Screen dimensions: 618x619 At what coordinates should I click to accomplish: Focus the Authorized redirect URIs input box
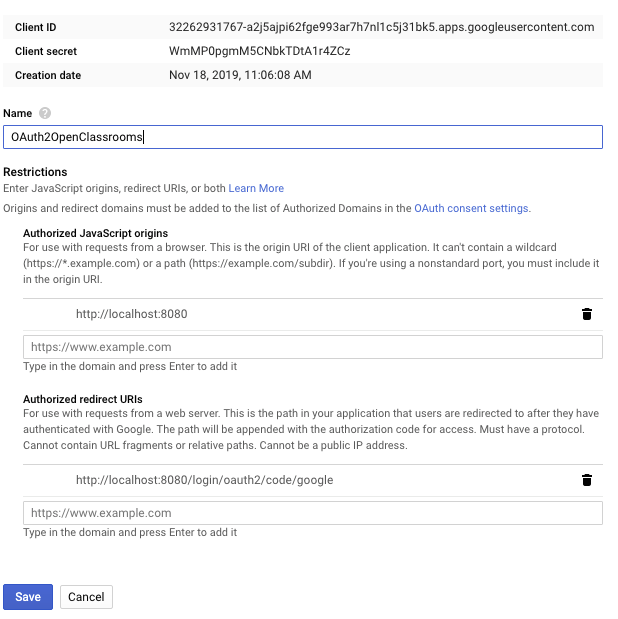[313, 513]
